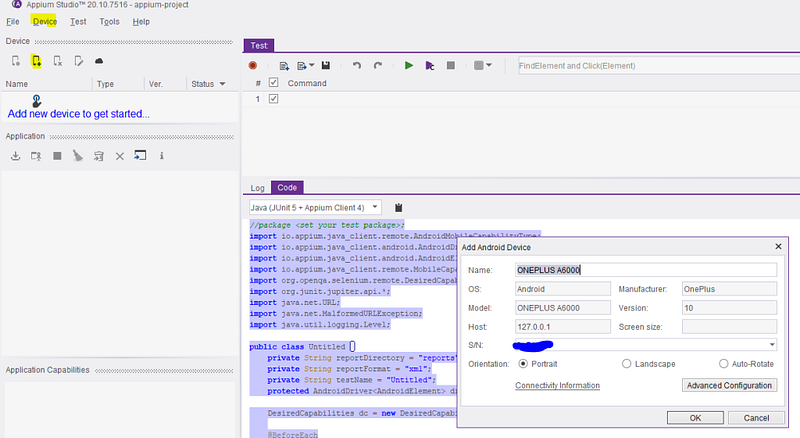The height and width of the screenshot is (438, 800).
Task: Click the Stop application square icon
Action: tap(57, 156)
